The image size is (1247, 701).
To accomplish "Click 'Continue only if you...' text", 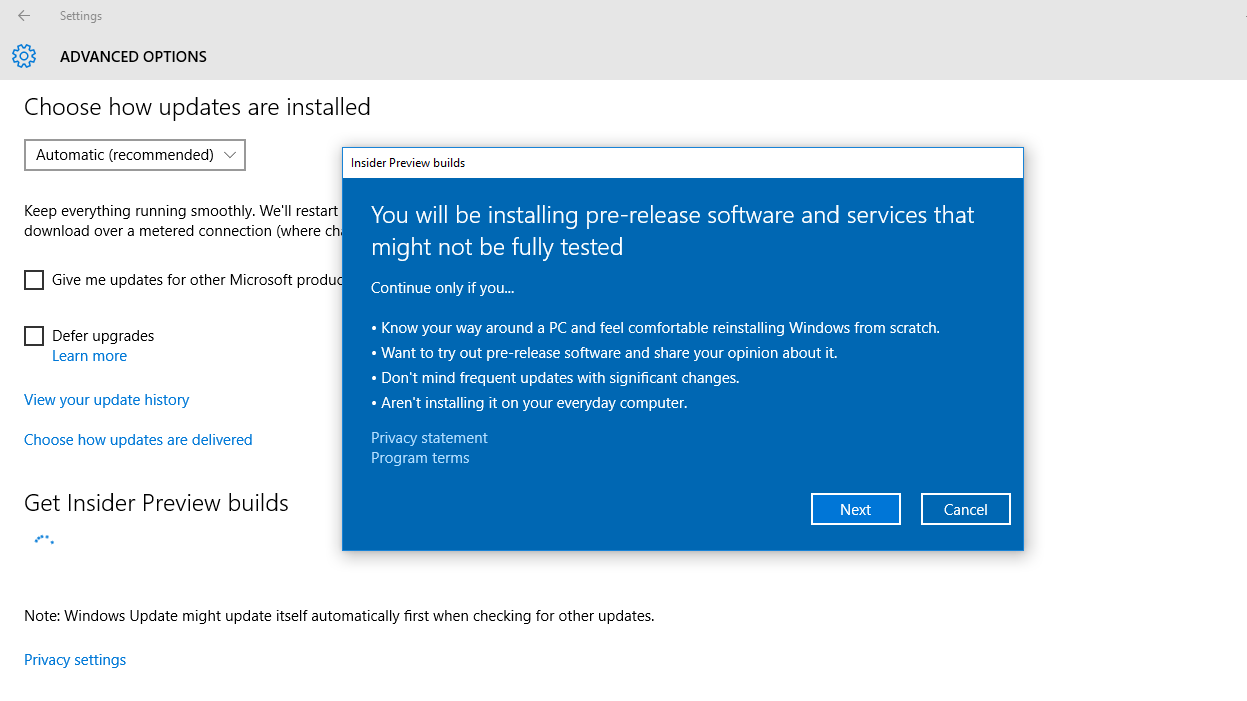I will (442, 288).
